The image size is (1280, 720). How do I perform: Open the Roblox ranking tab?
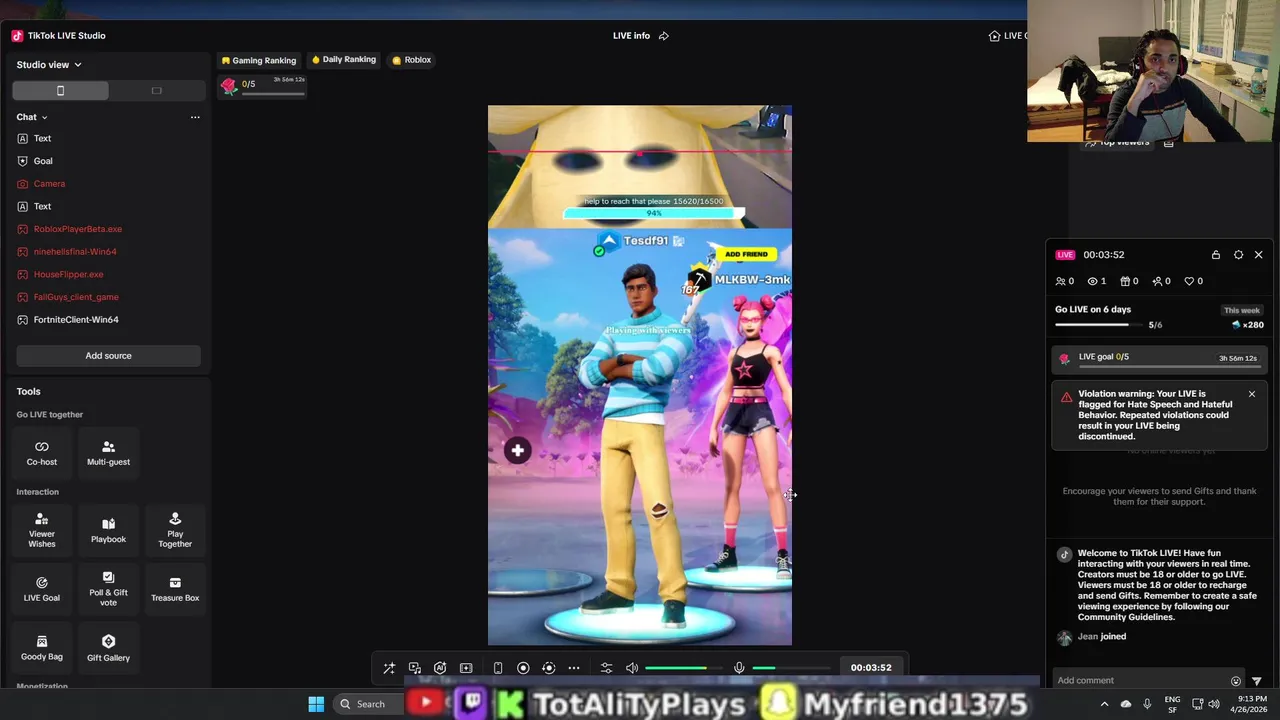pyautogui.click(x=412, y=60)
